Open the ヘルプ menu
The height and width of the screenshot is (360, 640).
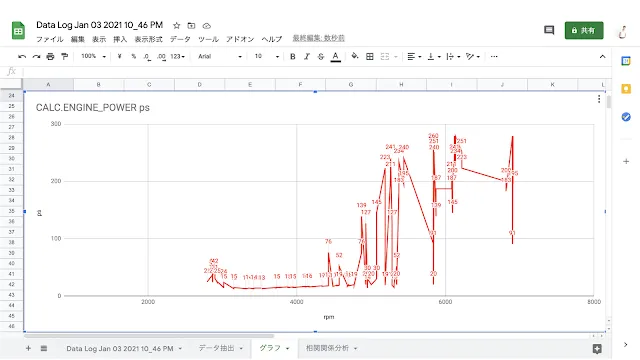pyautogui.click(x=271, y=39)
